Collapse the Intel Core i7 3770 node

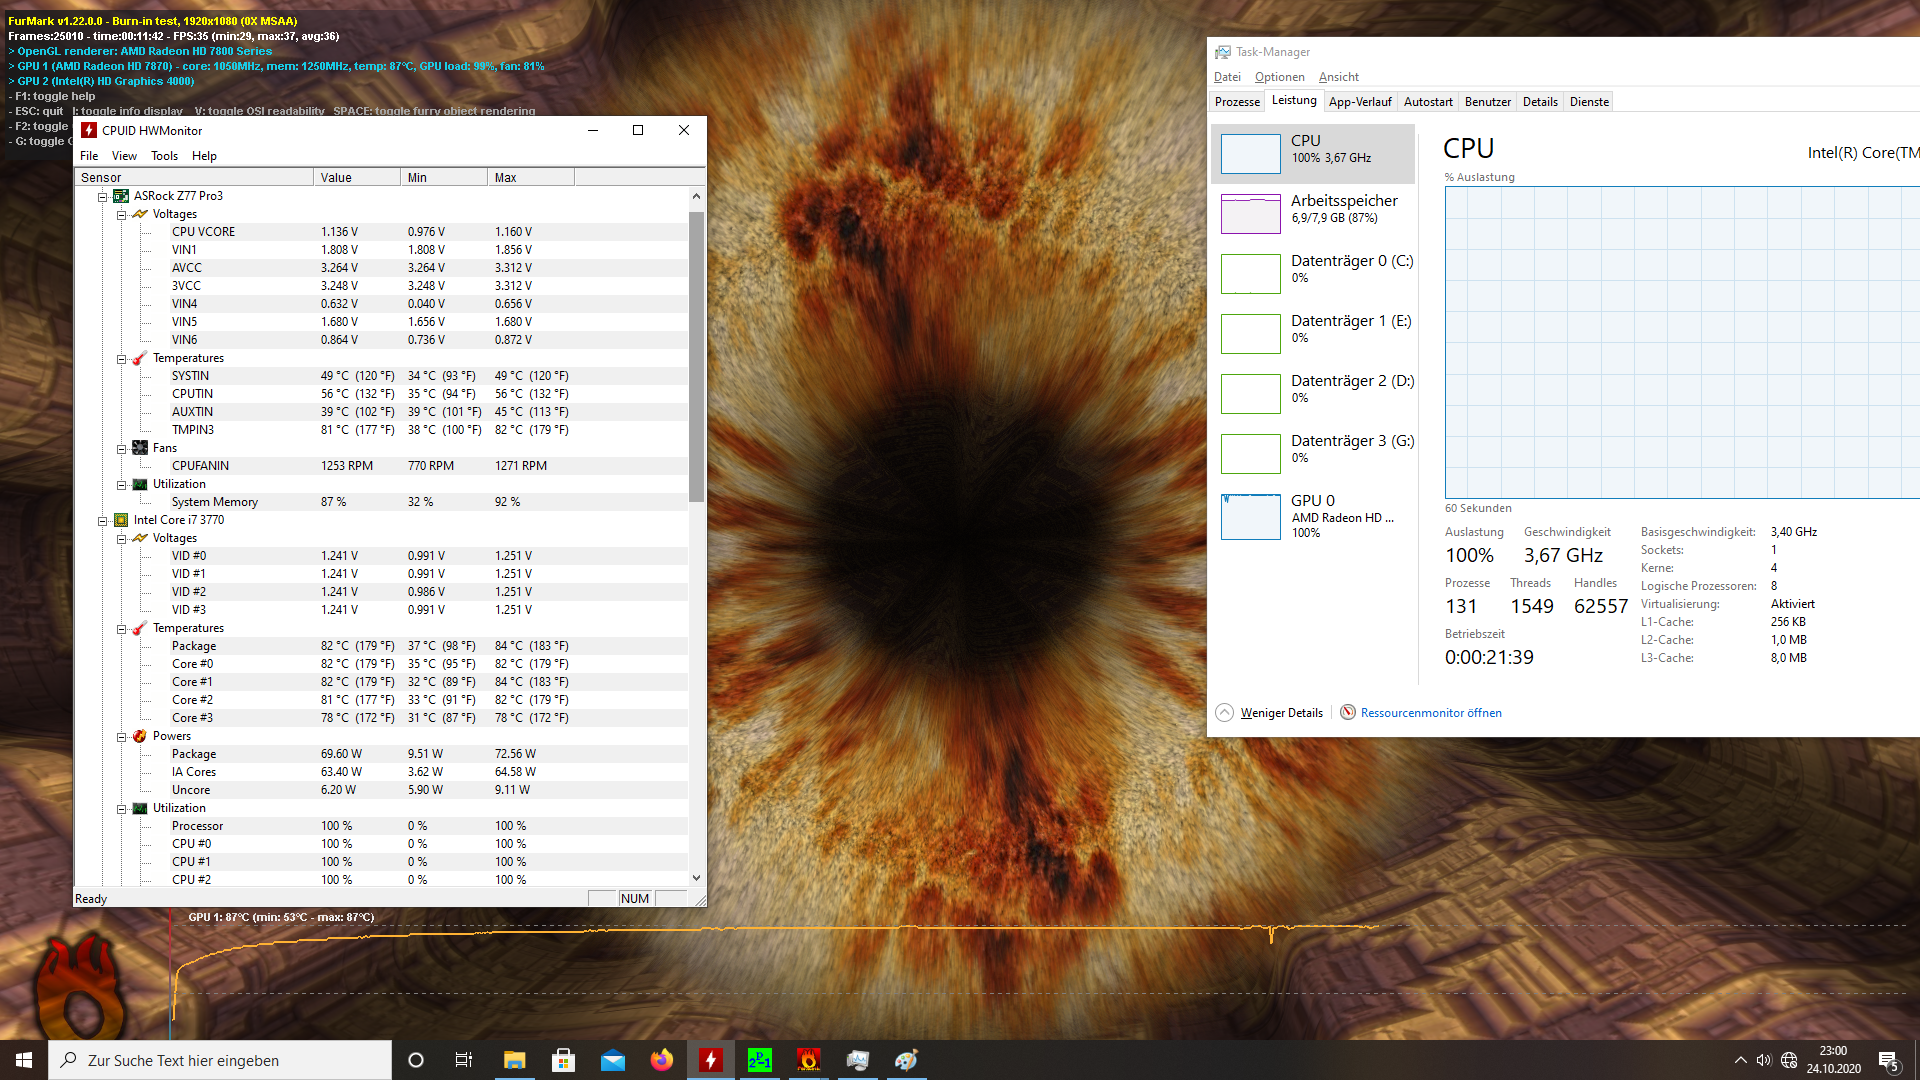pyautogui.click(x=102, y=521)
